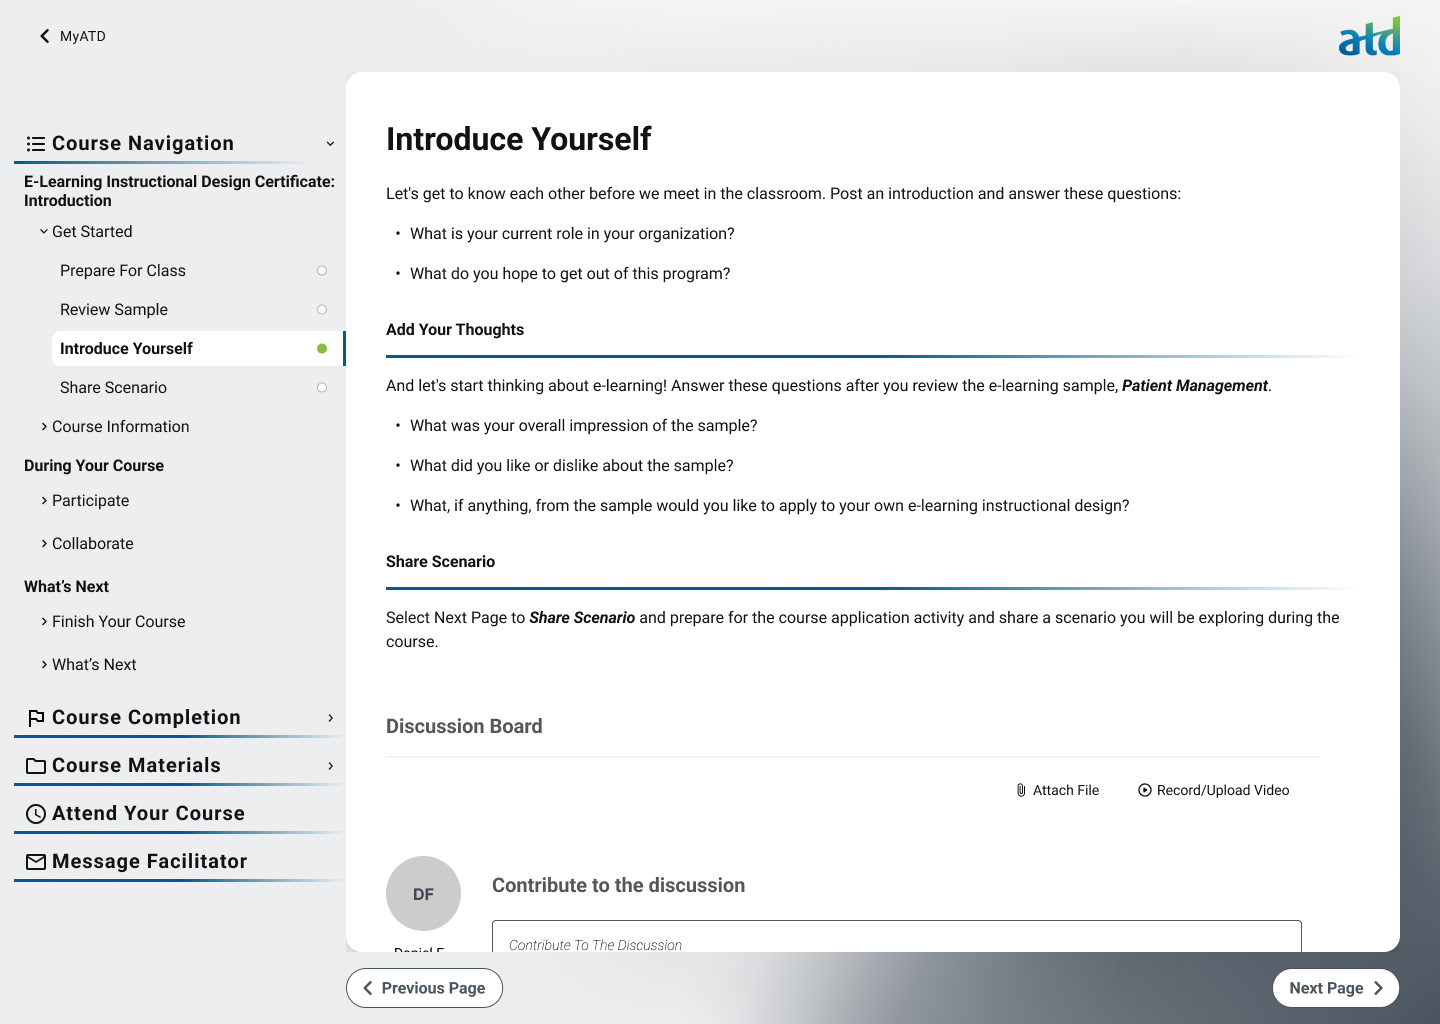Click Prepare For Class completion circle
Image resolution: width=1440 pixels, height=1024 pixels.
pyautogui.click(x=322, y=271)
